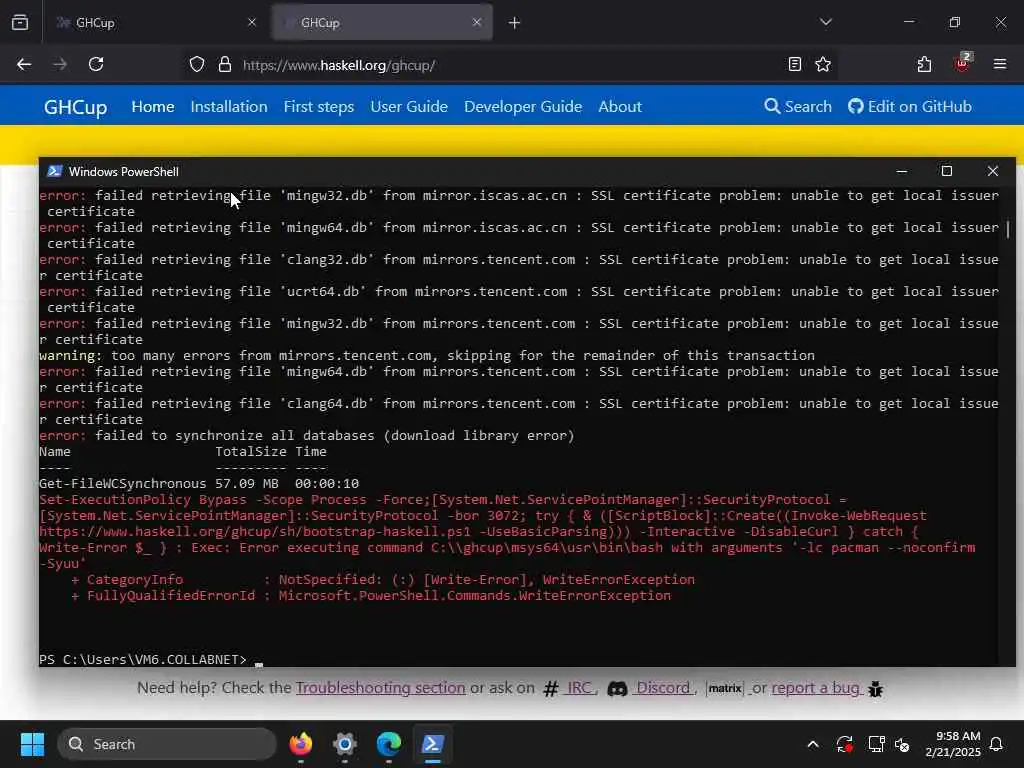
Task: Open the Developer Guide nav item
Action: (x=523, y=106)
